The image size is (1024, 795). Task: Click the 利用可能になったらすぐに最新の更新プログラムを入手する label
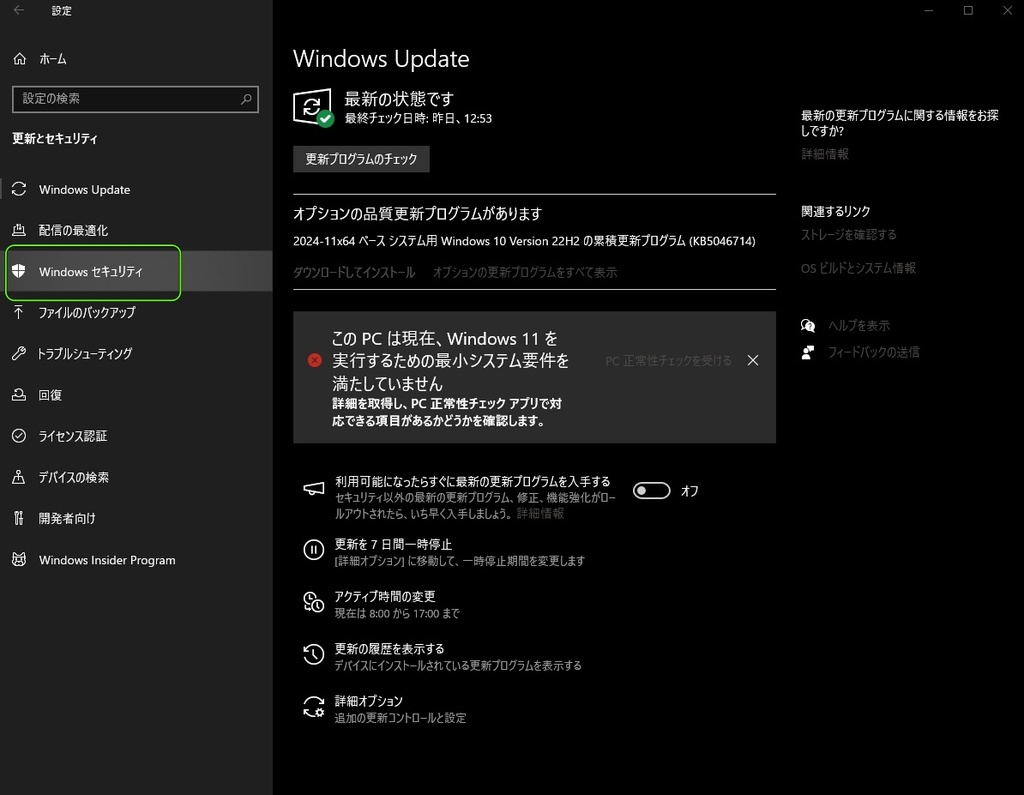click(x=473, y=481)
